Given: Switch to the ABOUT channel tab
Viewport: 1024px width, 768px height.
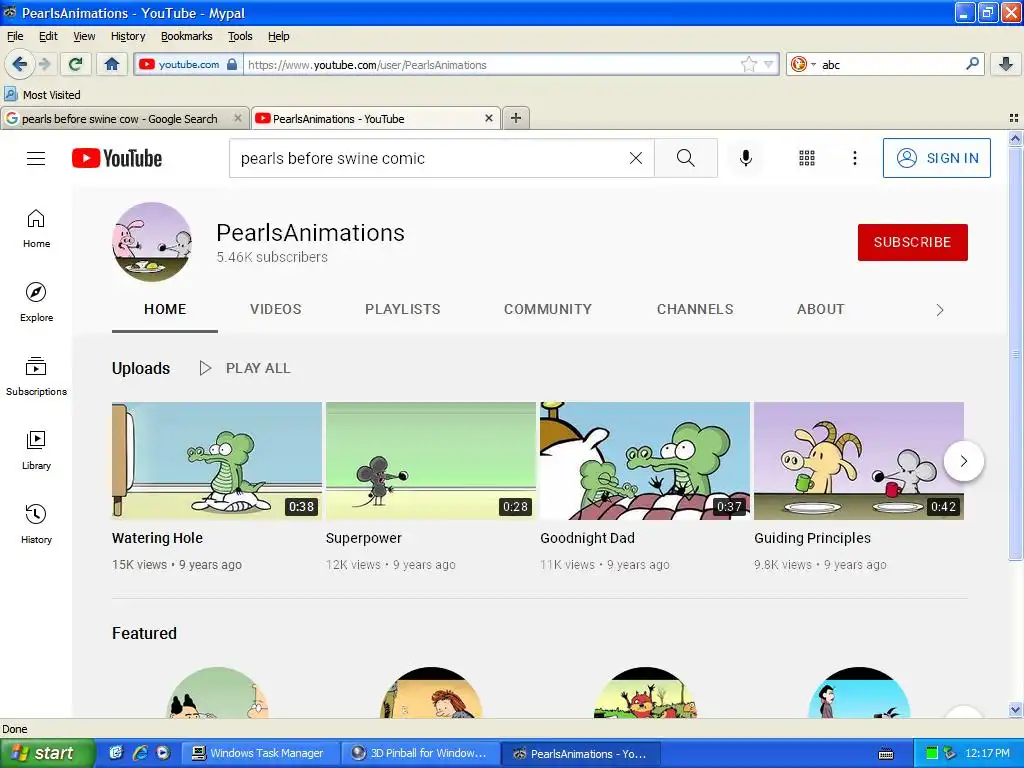Looking at the screenshot, I should tap(820, 310).
